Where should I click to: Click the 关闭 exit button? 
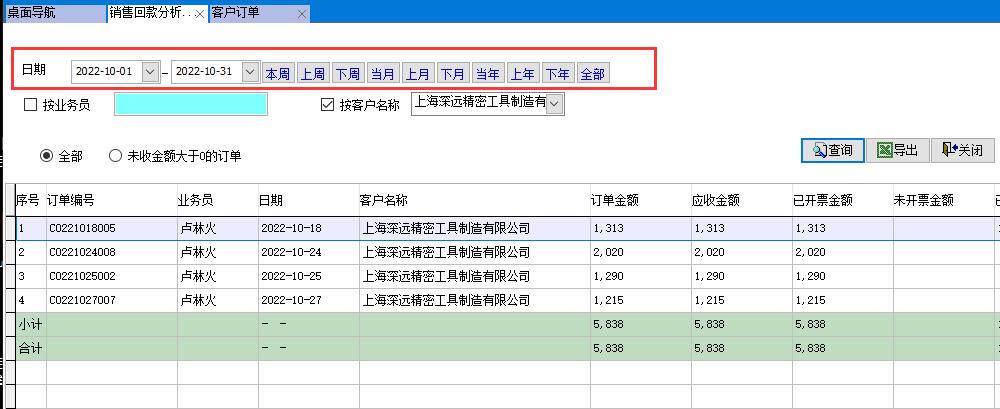pyautogui.click(x=962, y=150)
